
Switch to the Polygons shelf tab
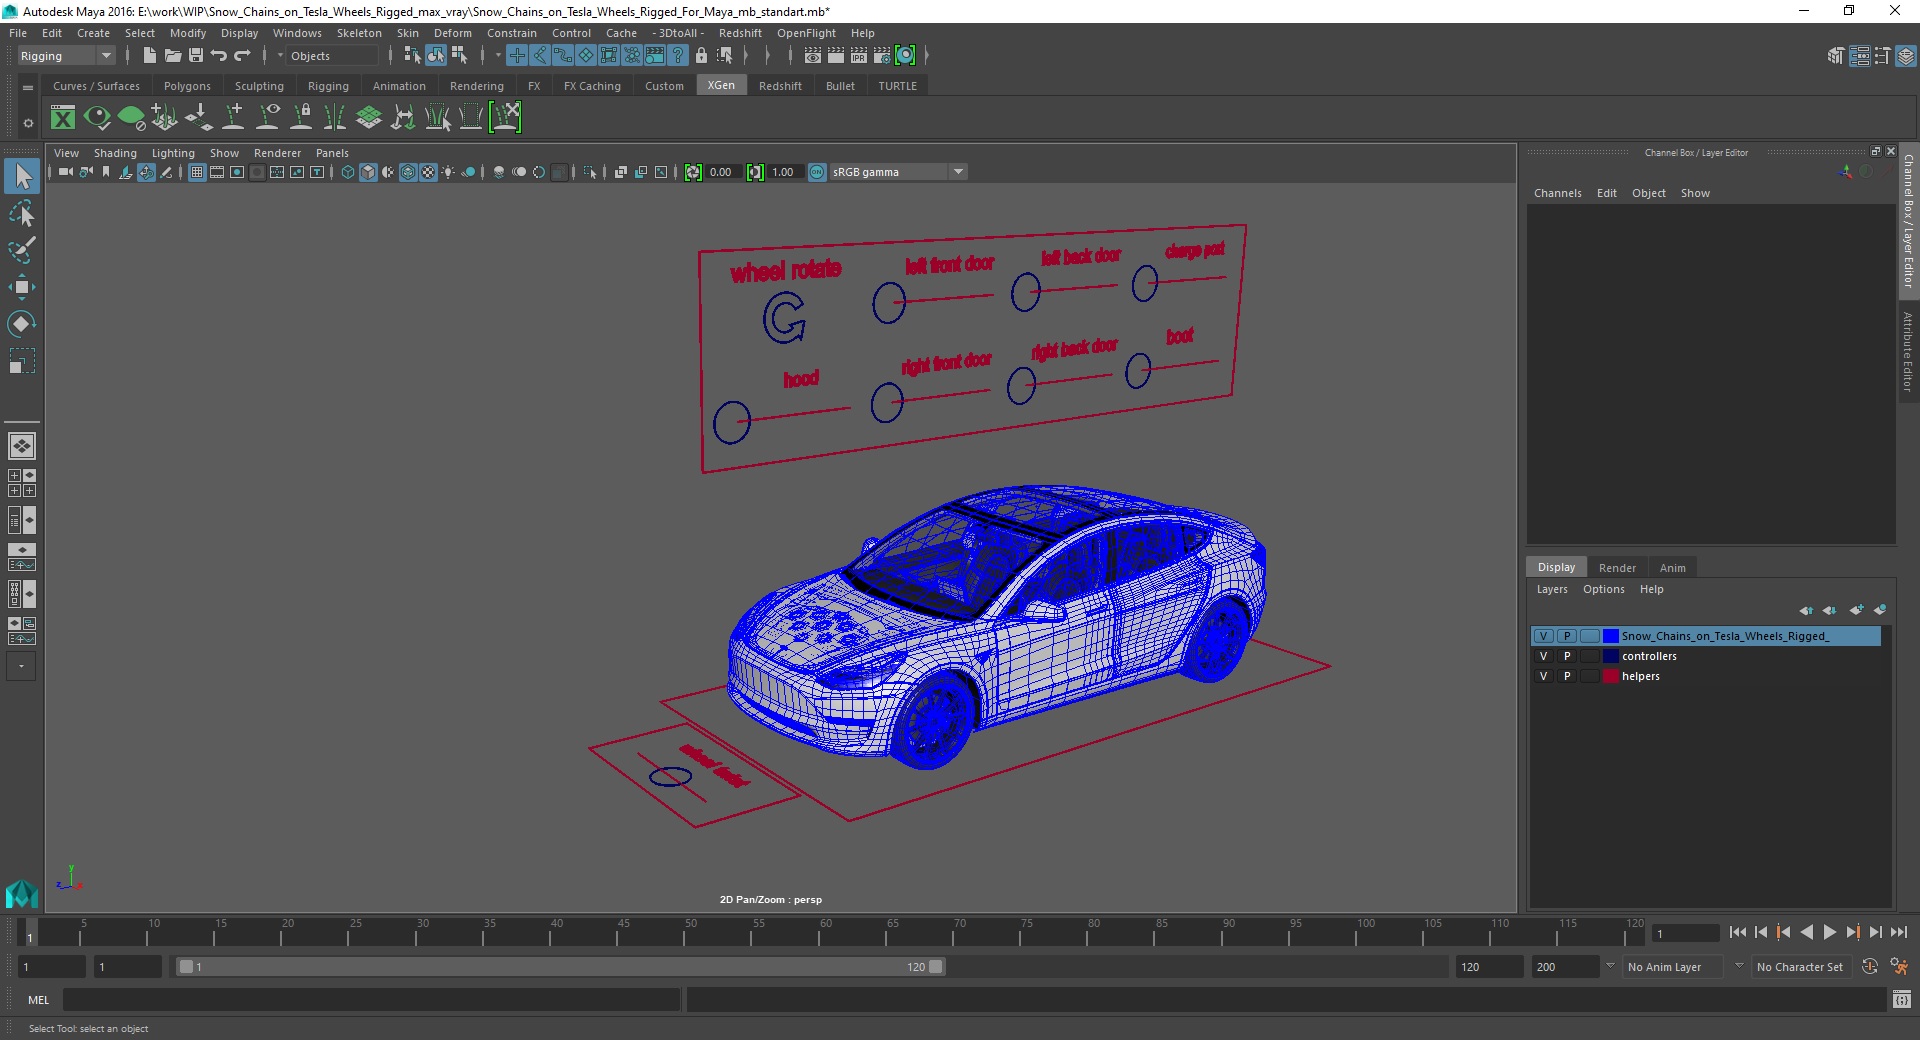click(187, 86)
